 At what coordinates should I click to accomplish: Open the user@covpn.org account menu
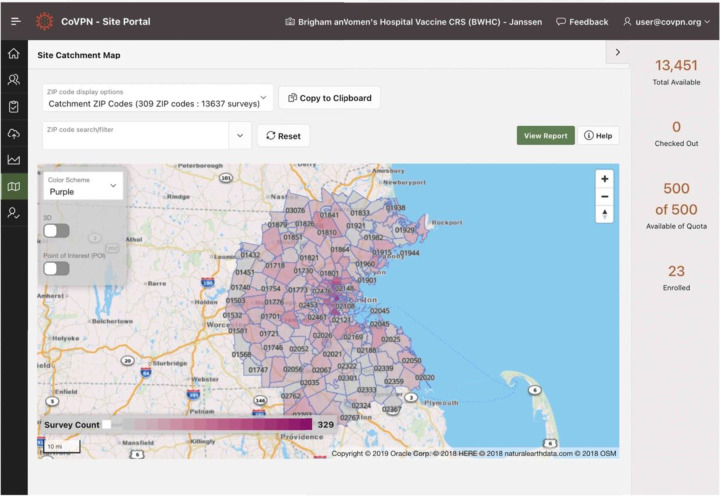pos(666,21)
